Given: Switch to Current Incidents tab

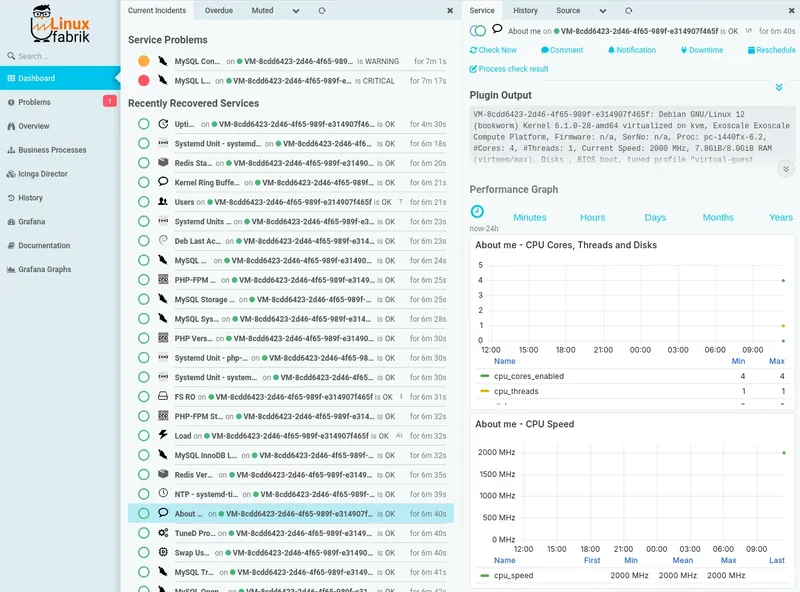Looking at the screenshot, I should 157,10.
